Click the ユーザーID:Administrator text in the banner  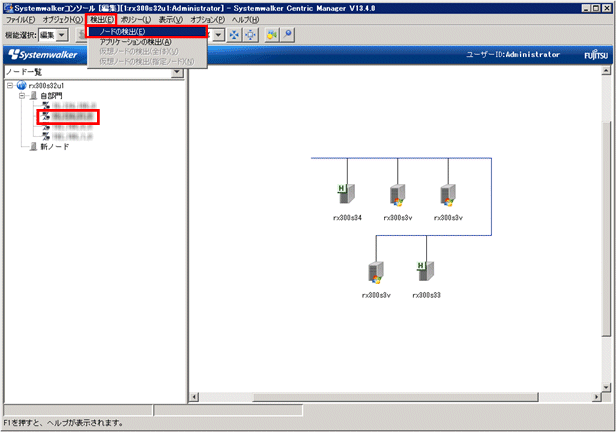[513, 55]
